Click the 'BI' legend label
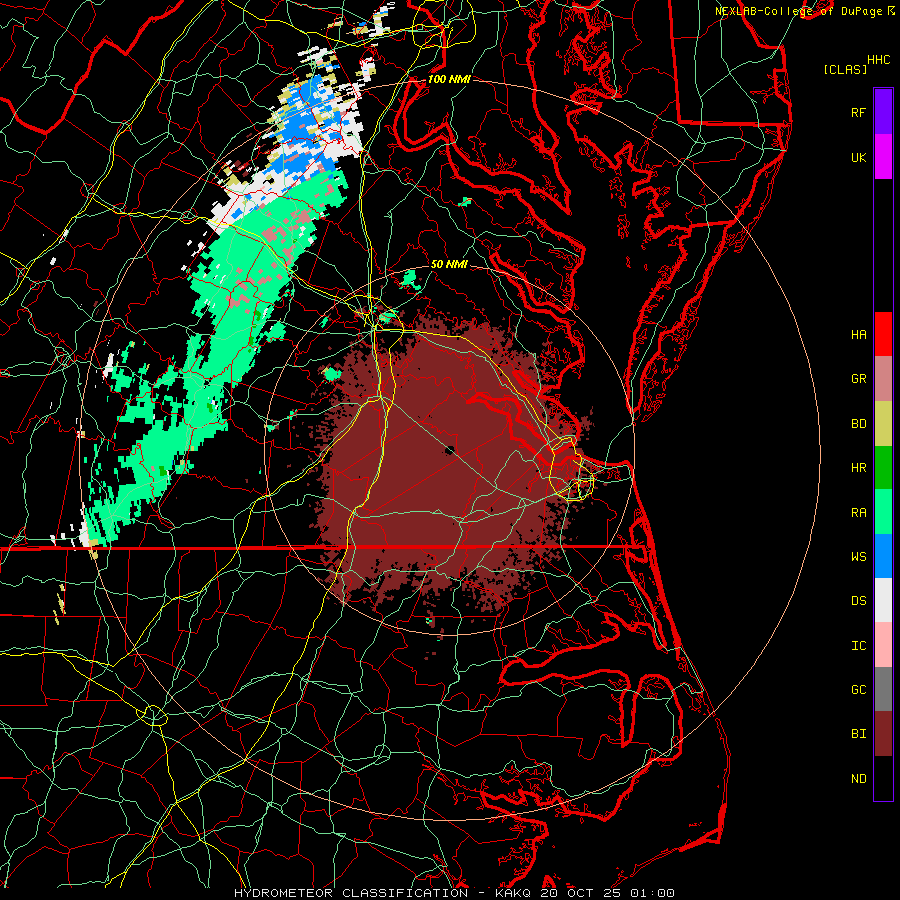This screenshot has width=900, height=900. pos(859,734)
